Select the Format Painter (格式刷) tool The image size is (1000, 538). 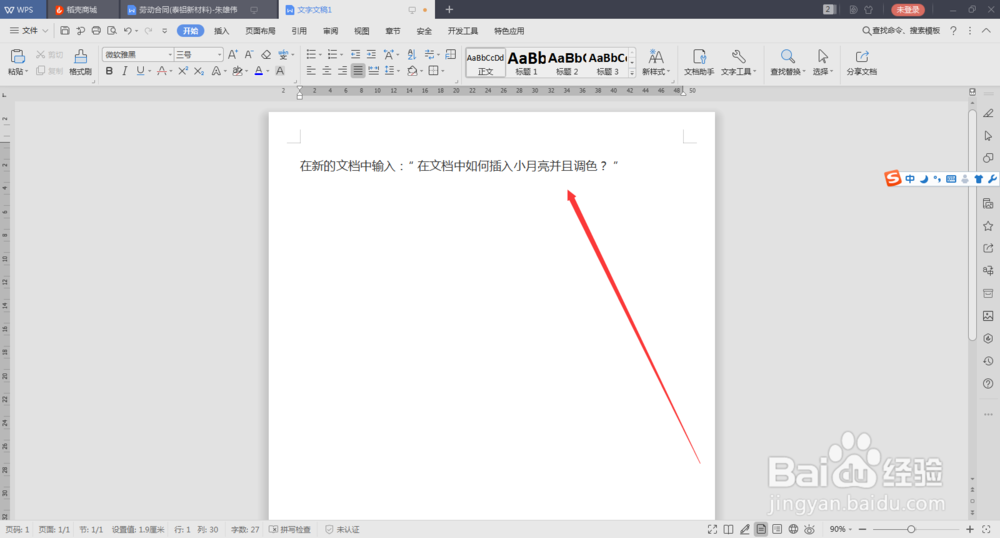[x=80, y=62]
